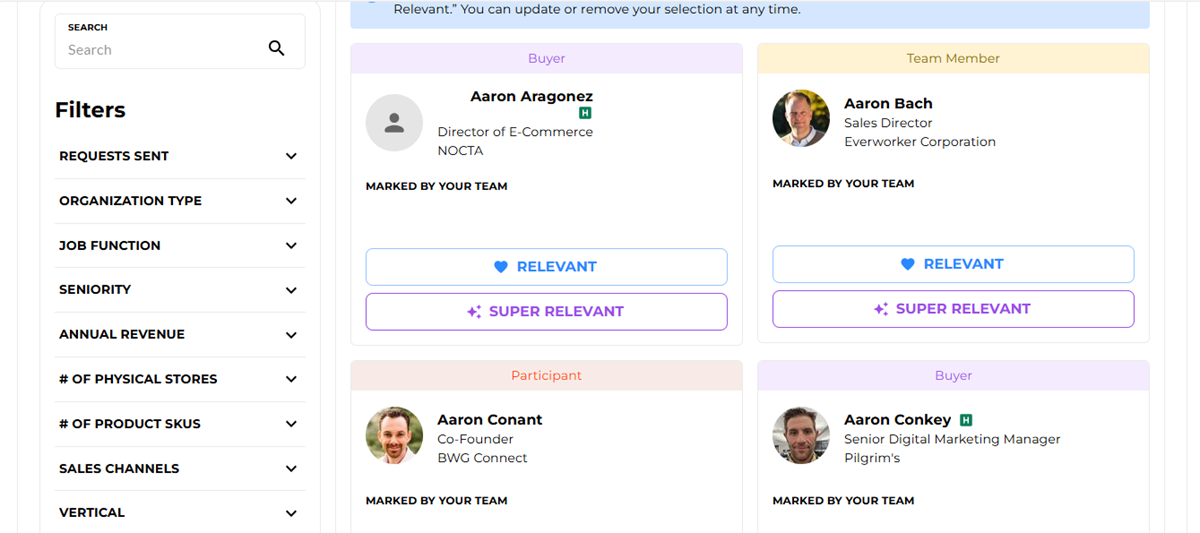
Task: Click the green badge beside Aaron Aragonez
Action: pyautogui.click(x=585, y=114)
